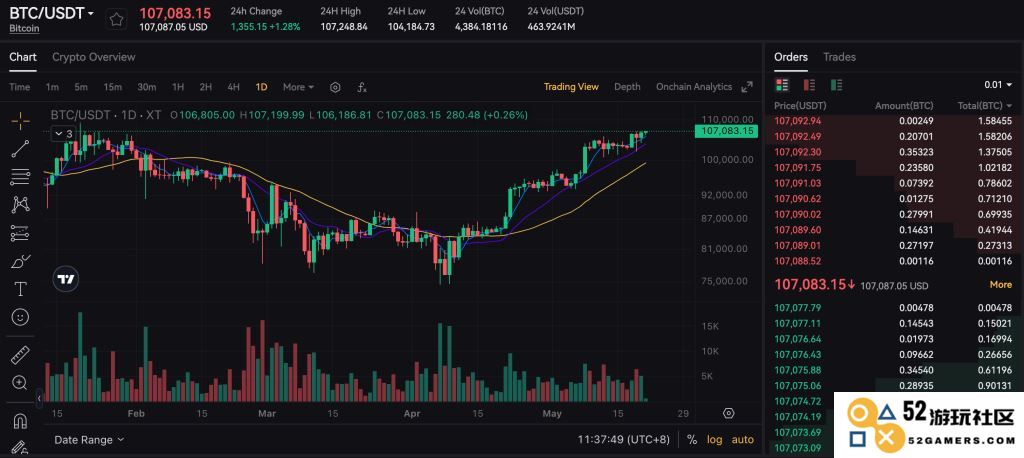Open the Bitcoin link under the pair name
The image size is (1024, 458).
pos(24,29)
